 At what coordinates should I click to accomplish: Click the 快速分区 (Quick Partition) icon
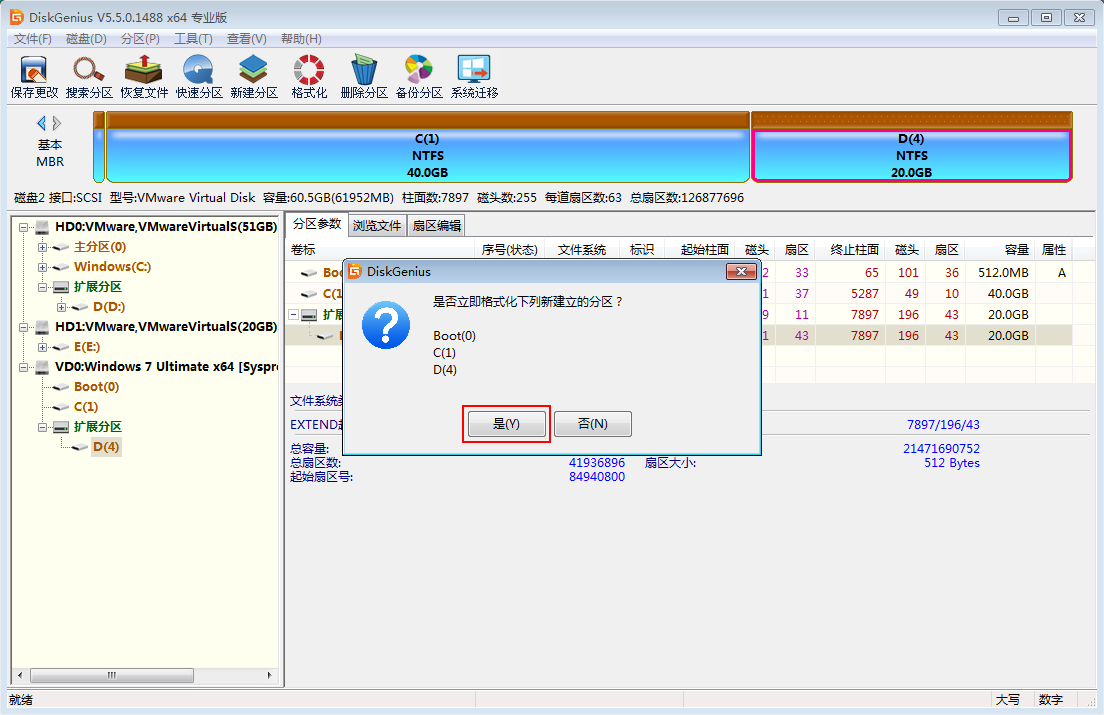[199, 76]
